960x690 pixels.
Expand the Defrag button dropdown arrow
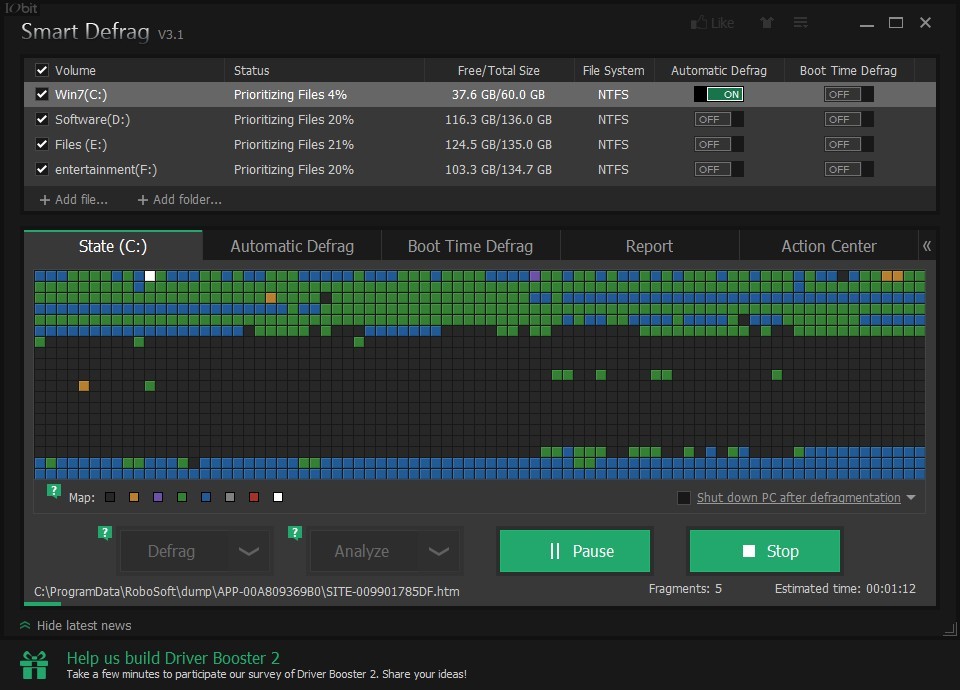click(249, 551)
